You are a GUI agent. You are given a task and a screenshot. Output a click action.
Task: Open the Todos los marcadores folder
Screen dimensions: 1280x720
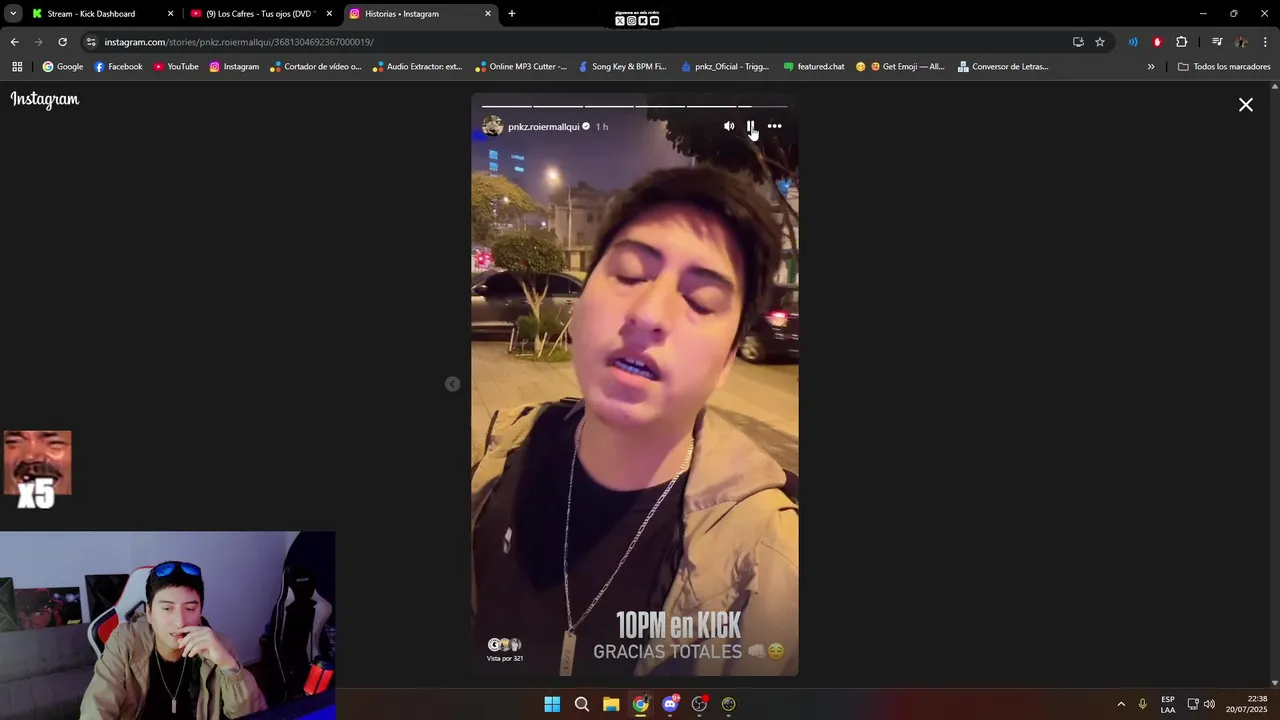click(1224, 67)
